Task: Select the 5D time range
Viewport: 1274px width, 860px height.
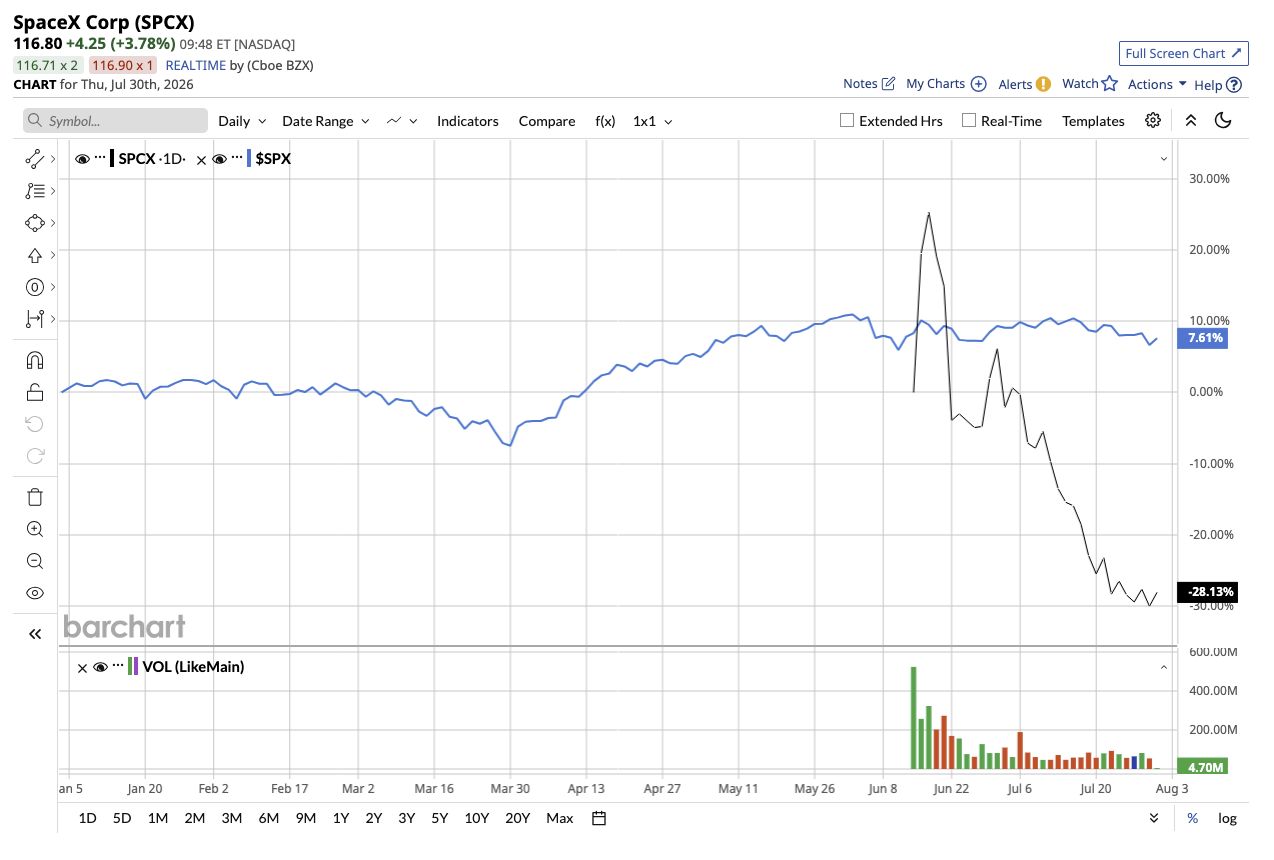Action: click(x=122, y=818)
